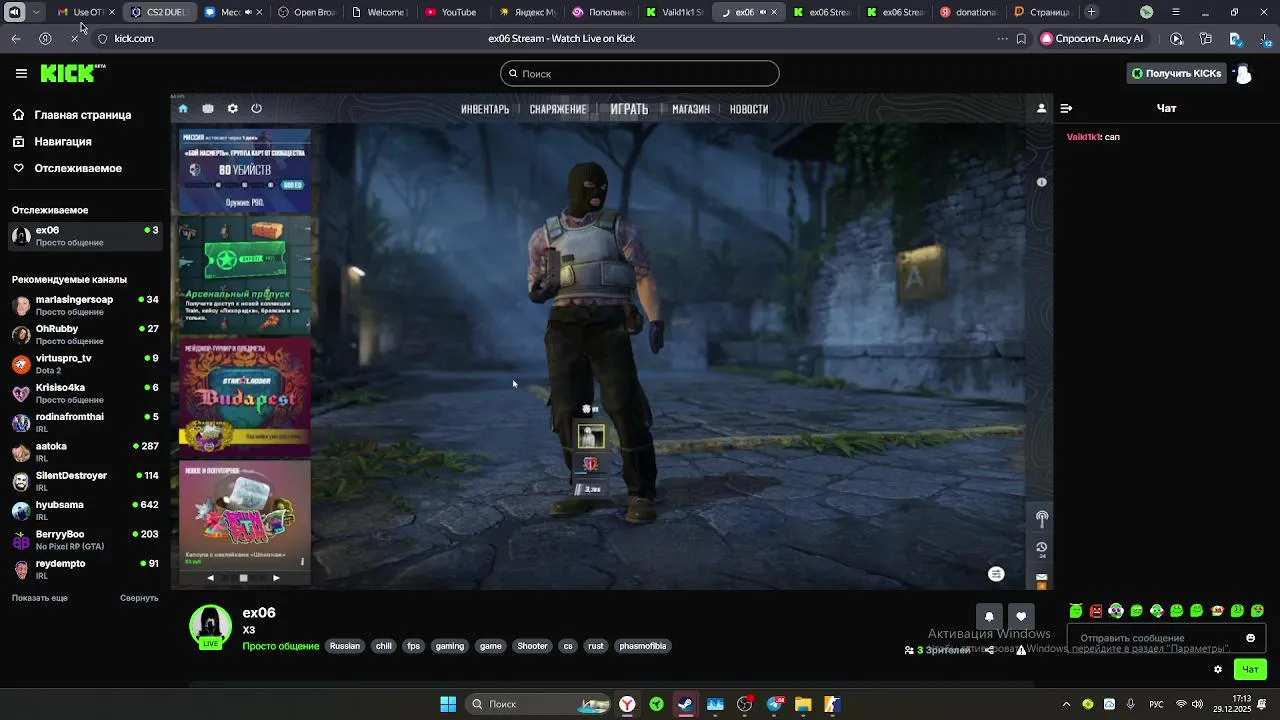Click the stream owner ex06 avatar
The height and width of the screenshot is (720, 1280).
pos(210,627)
